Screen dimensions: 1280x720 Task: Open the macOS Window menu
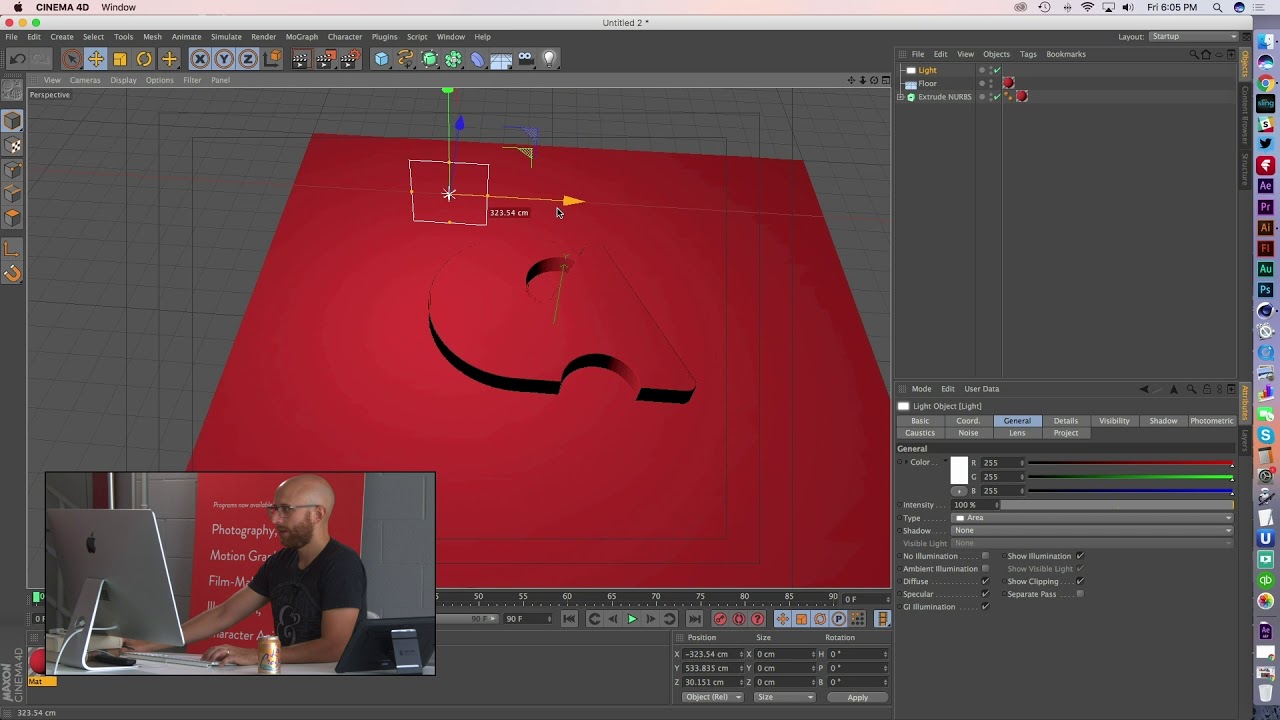point(118,7)
